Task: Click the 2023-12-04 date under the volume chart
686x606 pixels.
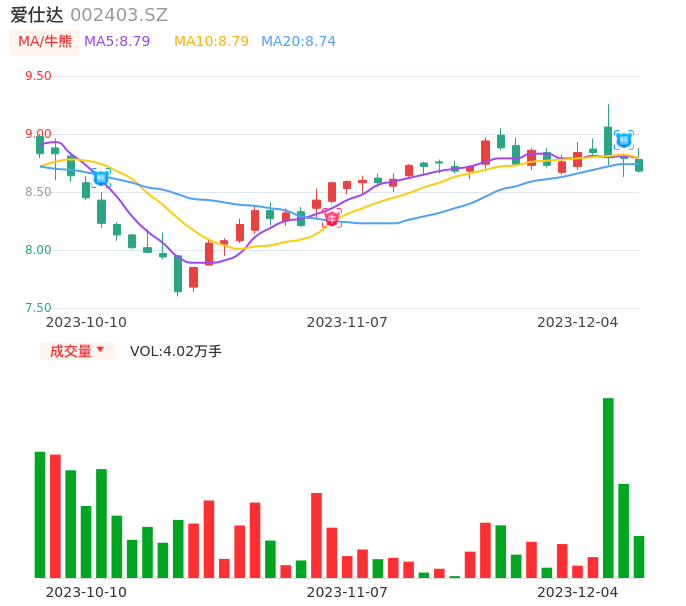Action: point(578,592)
